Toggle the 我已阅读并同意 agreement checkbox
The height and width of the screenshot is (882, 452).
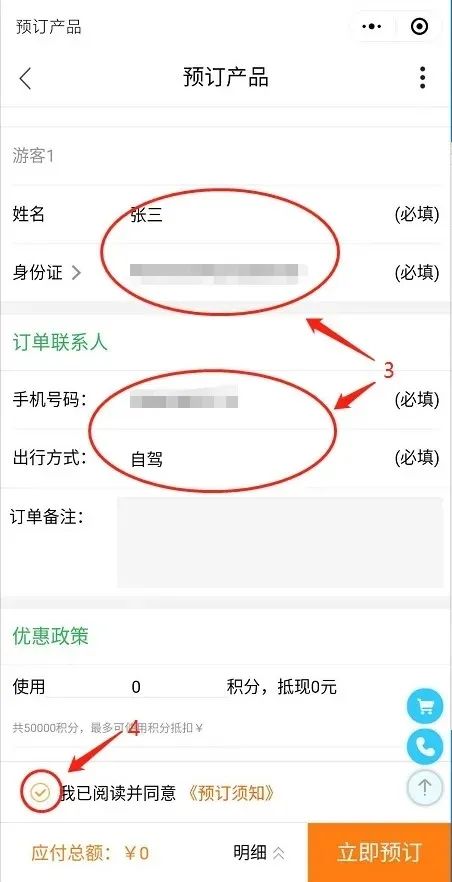40,793
